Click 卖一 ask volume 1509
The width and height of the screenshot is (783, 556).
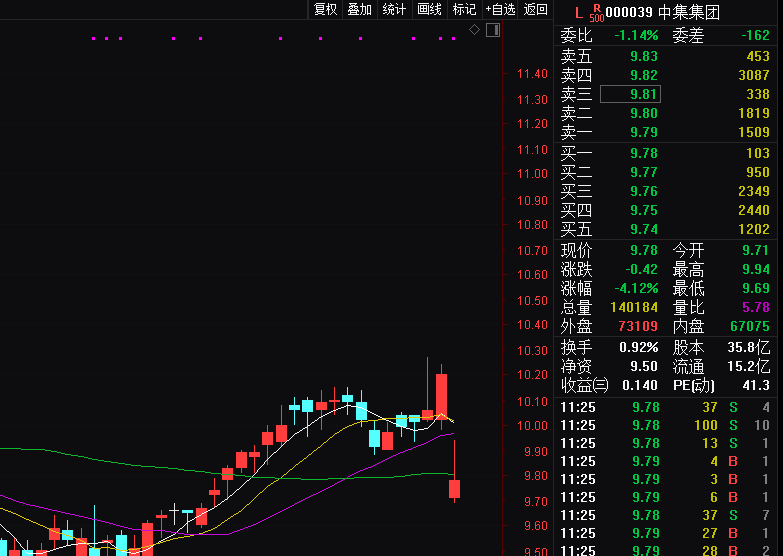pyautogui.click(x=754, y=132)
